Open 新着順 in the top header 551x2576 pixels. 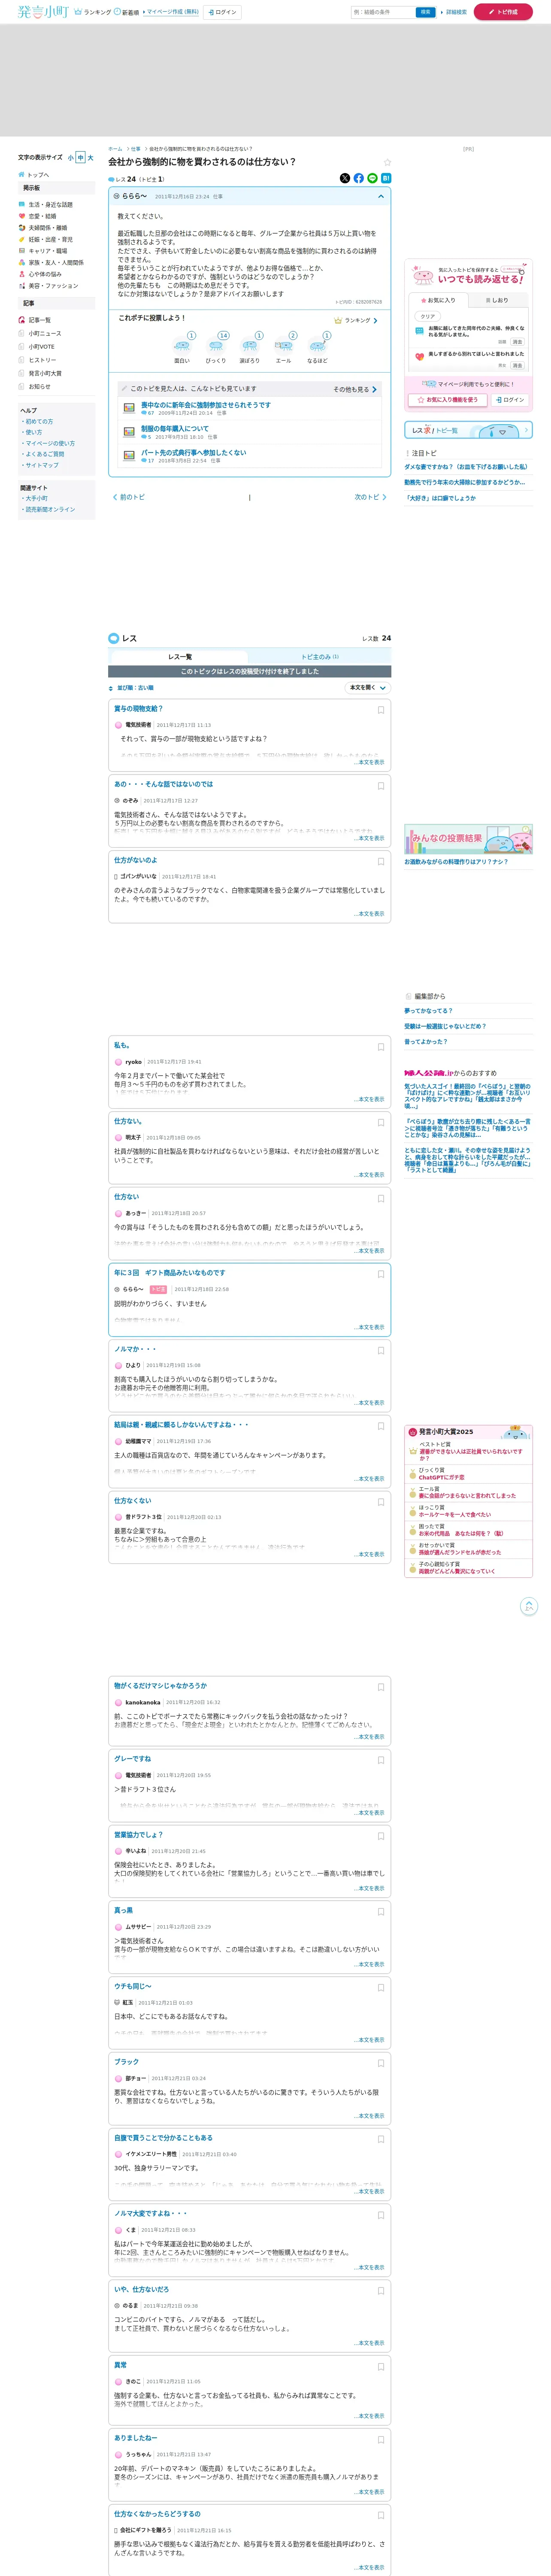click(x=127, y=12)
